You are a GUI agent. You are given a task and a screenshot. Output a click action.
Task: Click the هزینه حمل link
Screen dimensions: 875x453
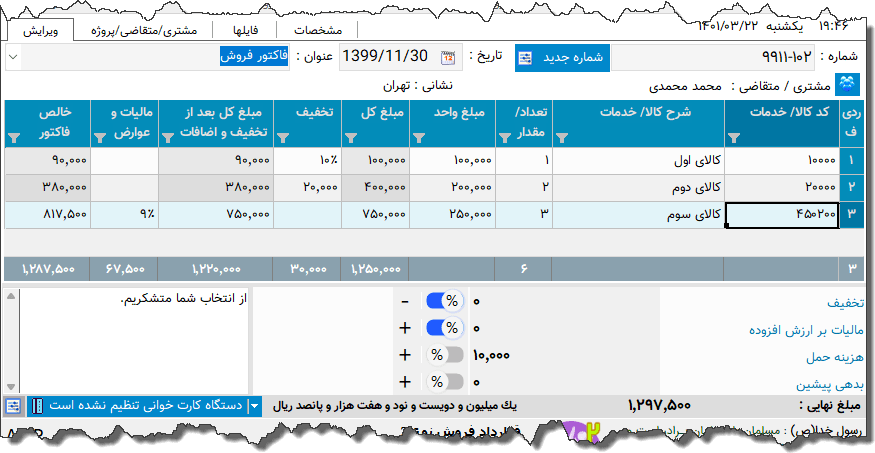coord(835,357)
